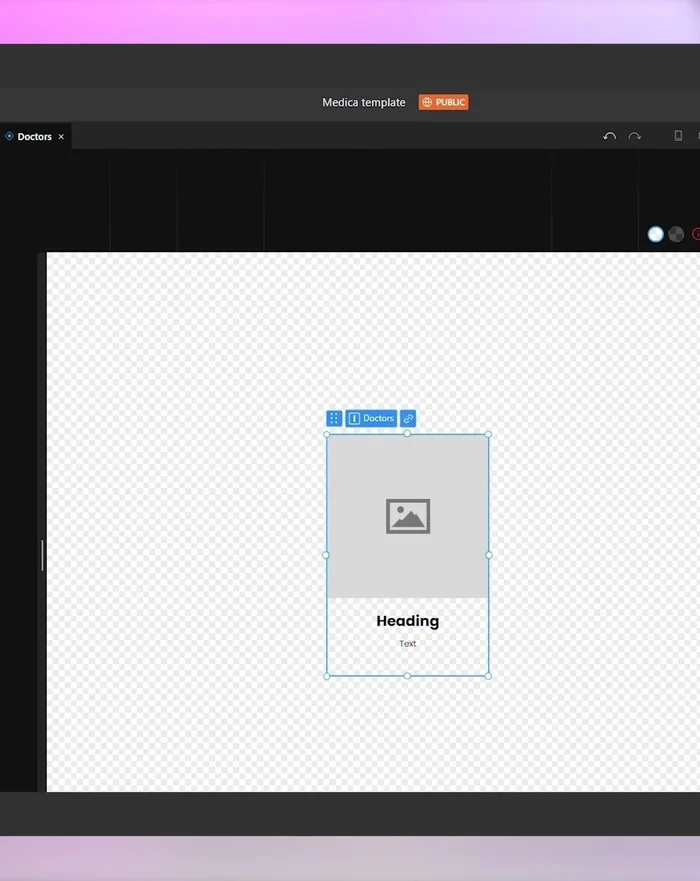Close the Doctors tab

(61, 137)
